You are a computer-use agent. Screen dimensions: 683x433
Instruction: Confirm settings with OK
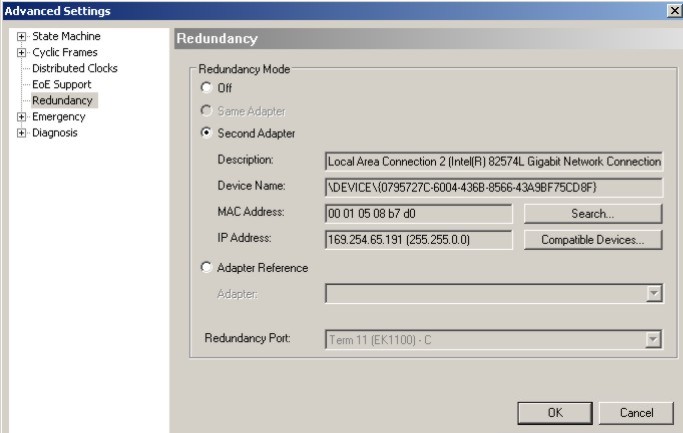click(x=555, y=413)
